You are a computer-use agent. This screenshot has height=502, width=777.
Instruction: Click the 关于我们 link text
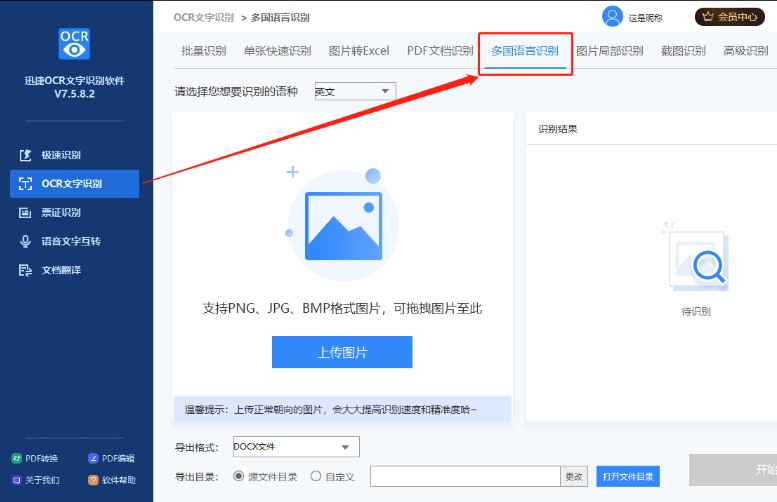click(x=42, y=480)
